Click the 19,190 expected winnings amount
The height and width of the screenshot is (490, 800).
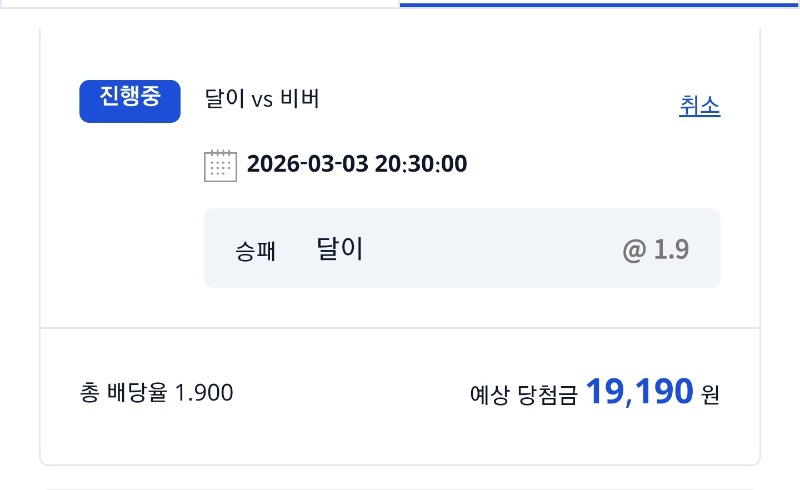639,391
